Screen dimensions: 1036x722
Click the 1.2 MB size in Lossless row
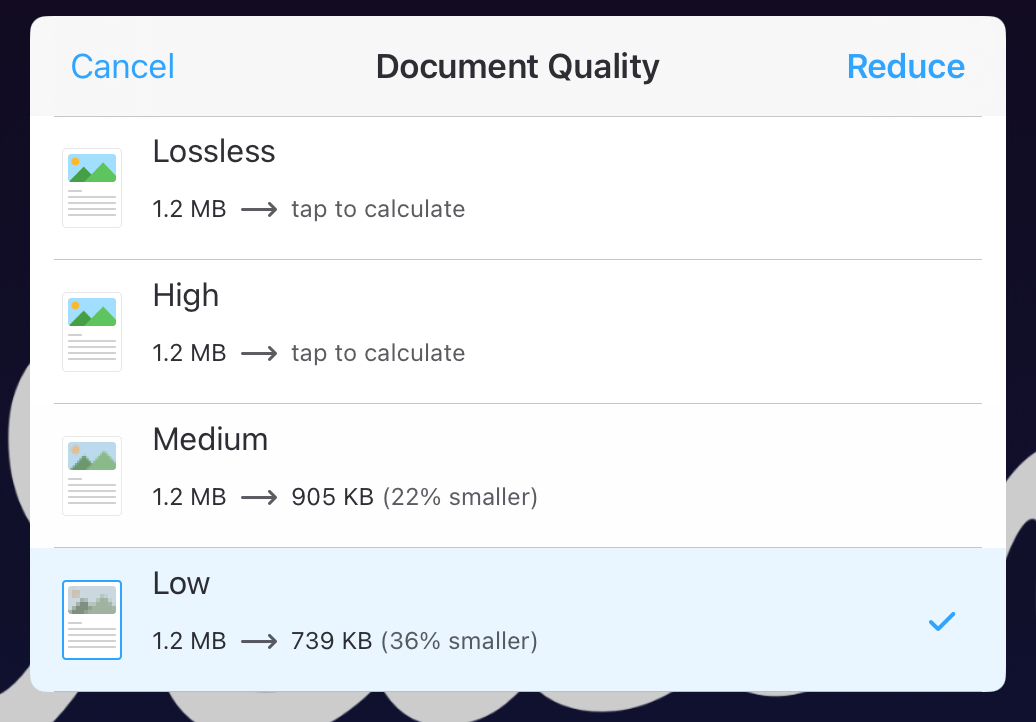(x=190, y=209)
